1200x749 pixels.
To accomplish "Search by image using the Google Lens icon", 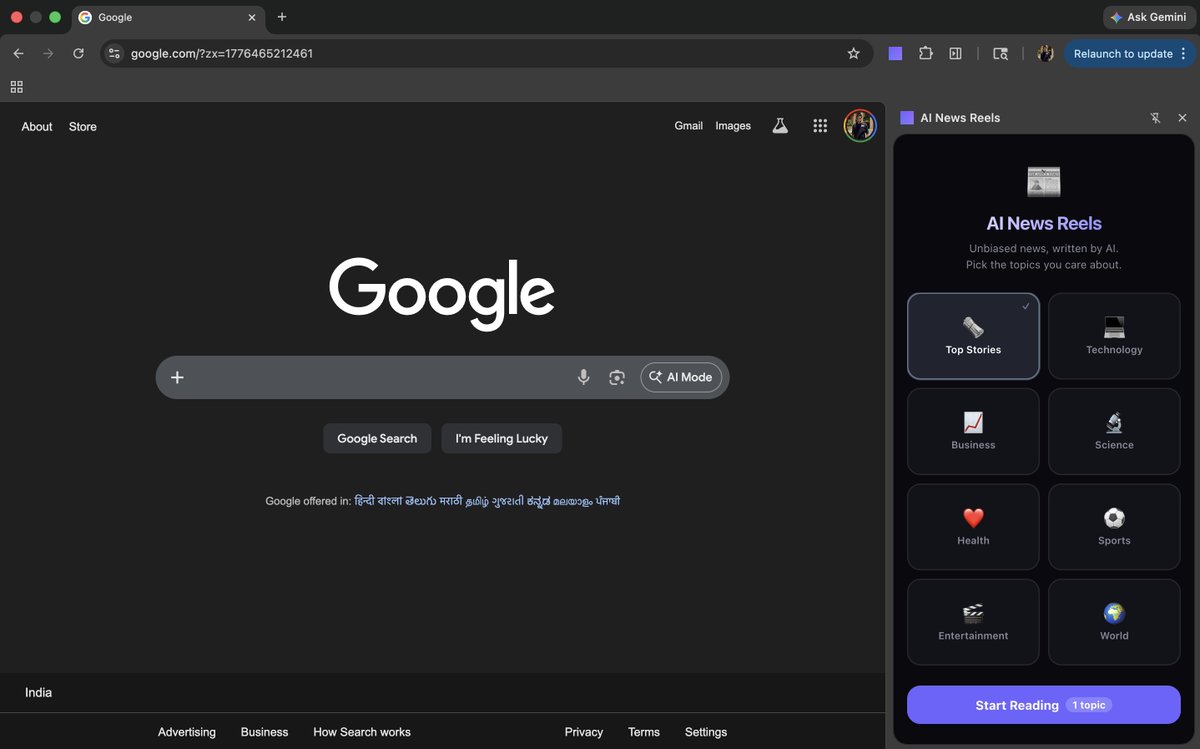I will pos(617,377).
